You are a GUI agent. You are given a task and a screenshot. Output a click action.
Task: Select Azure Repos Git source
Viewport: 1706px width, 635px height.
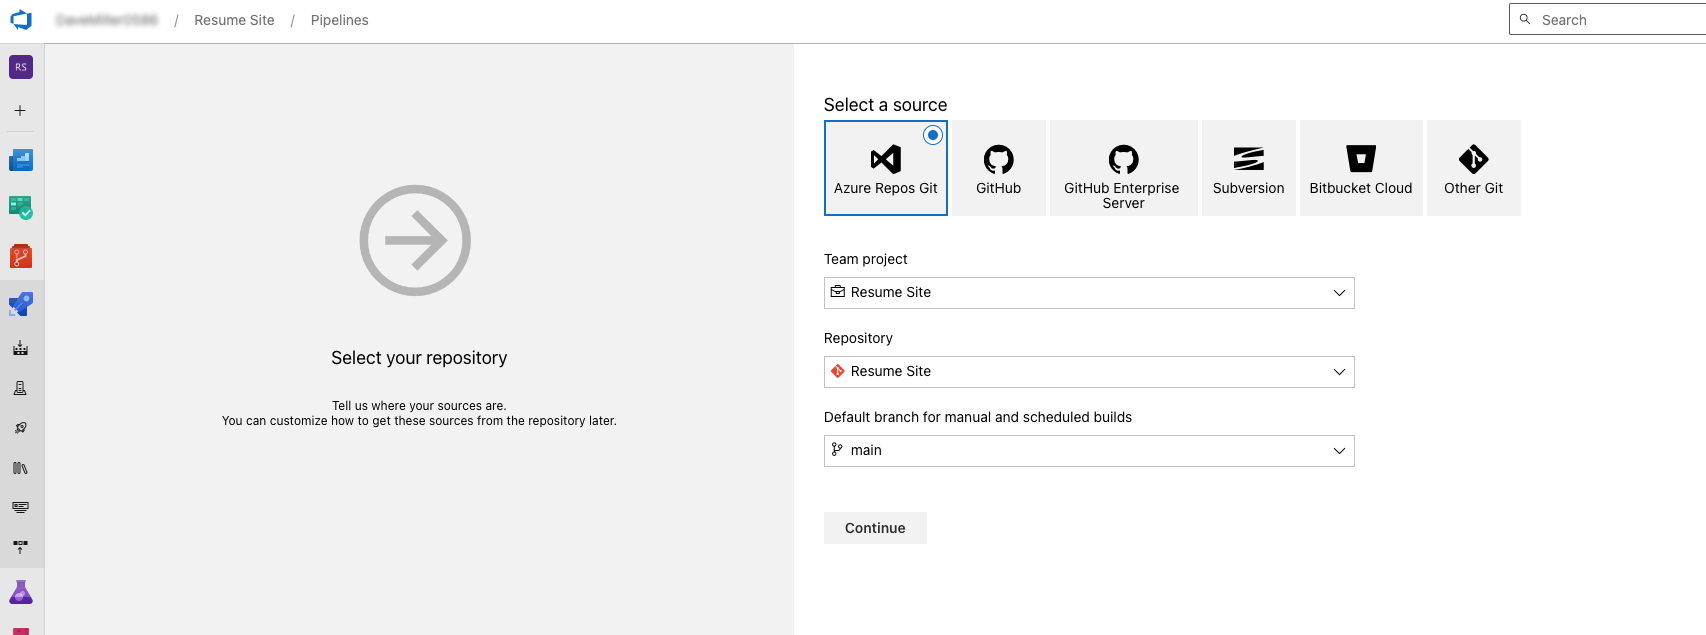pos(885,168)
